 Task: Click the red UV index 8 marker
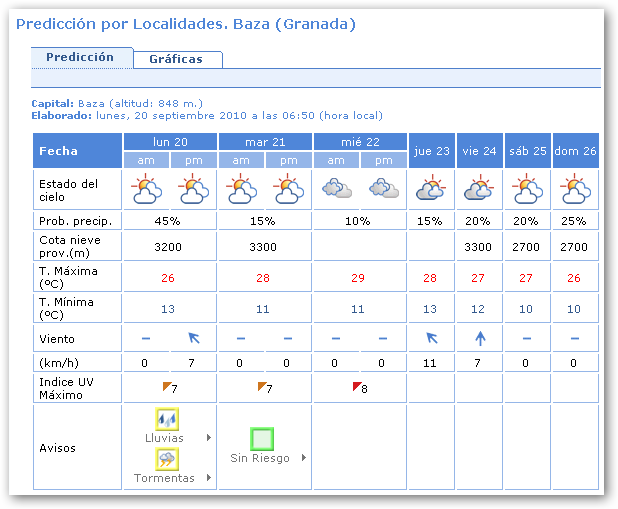point(355,387)
